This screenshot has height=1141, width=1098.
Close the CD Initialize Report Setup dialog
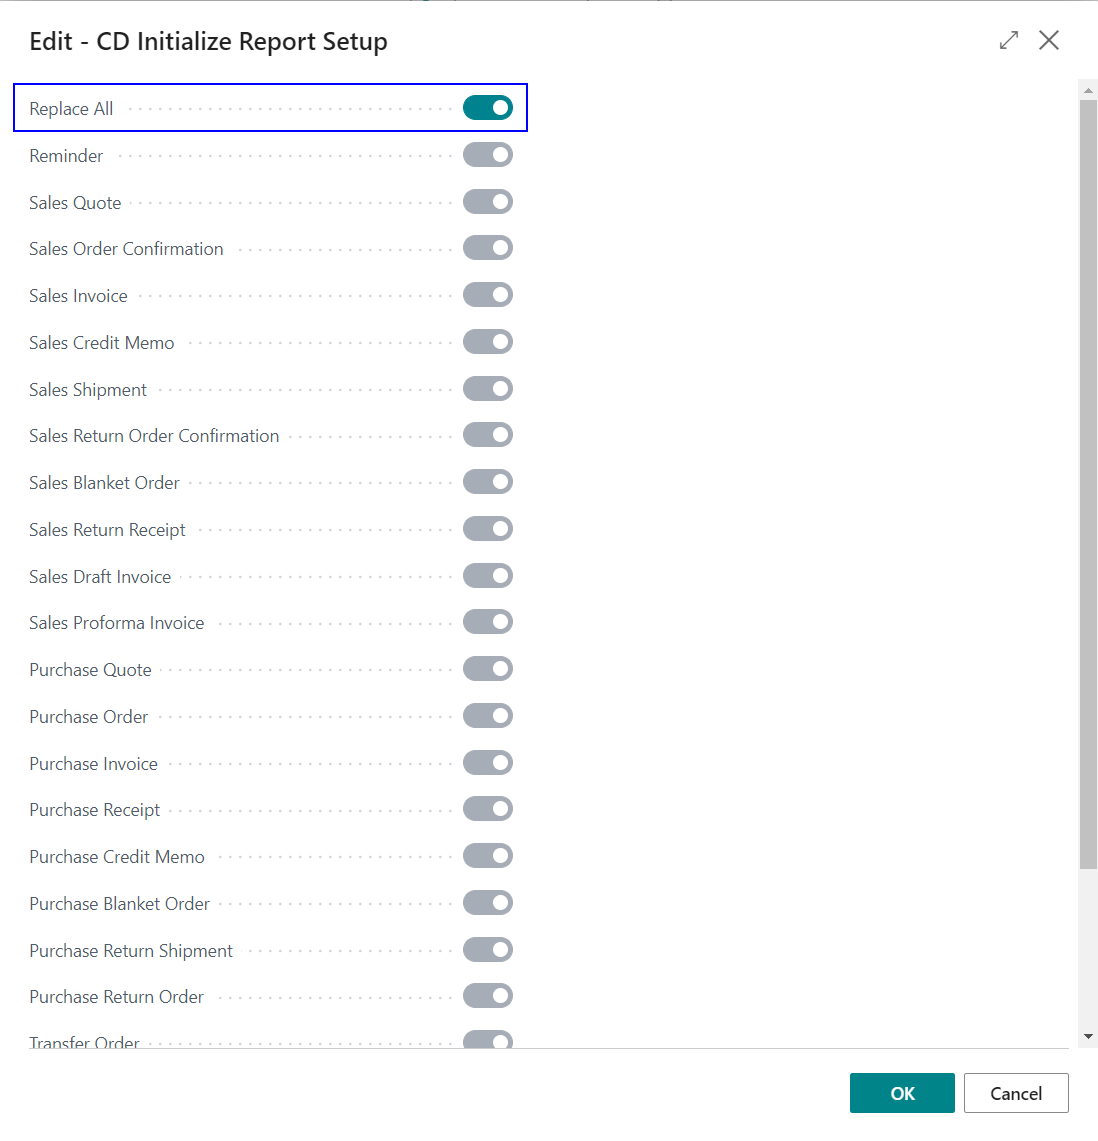pyautogui.click(x=1049, y=40)
